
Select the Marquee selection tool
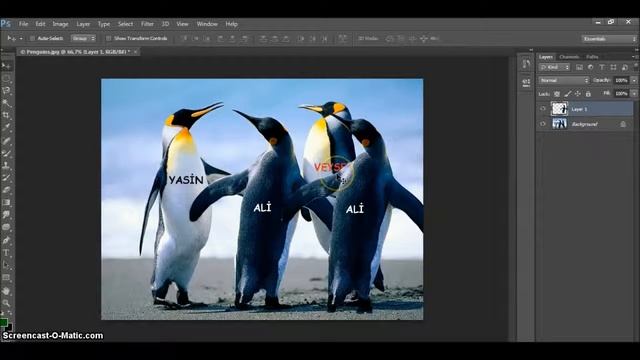click(x=6, y=78)
